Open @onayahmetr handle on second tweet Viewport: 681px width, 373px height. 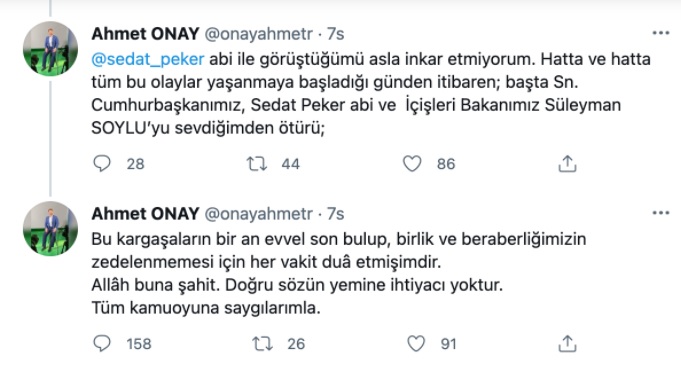pyautogui.click(x=258, y=213)
